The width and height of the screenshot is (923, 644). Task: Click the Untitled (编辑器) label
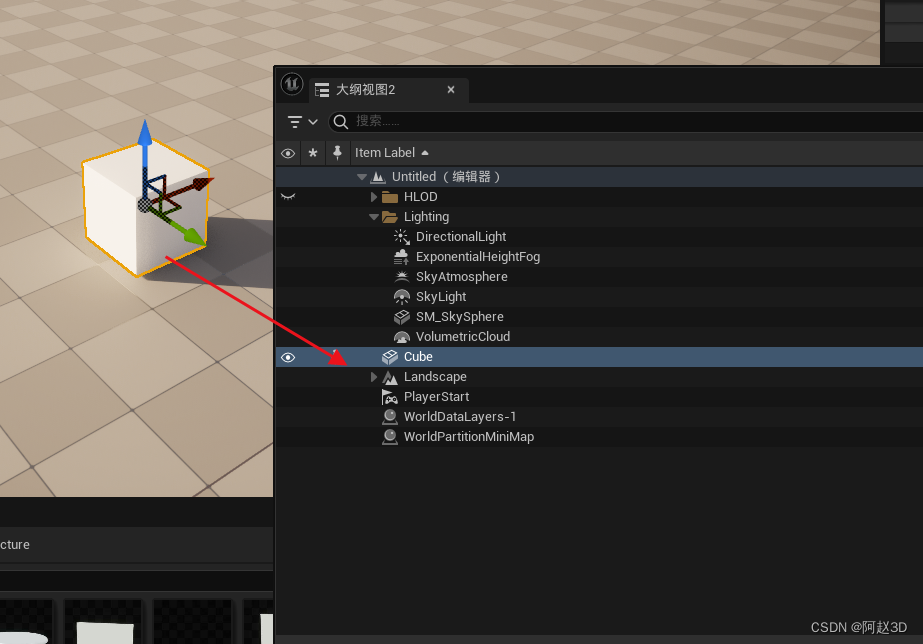point(446,177)
